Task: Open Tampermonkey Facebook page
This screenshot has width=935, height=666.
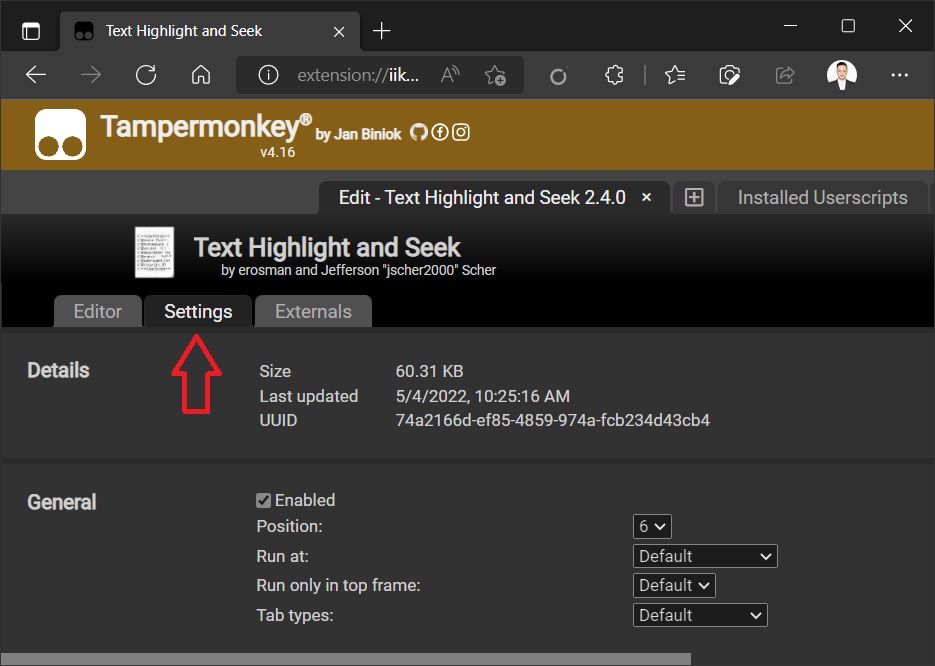Action: pyautogui.click(x=439, y=132)
